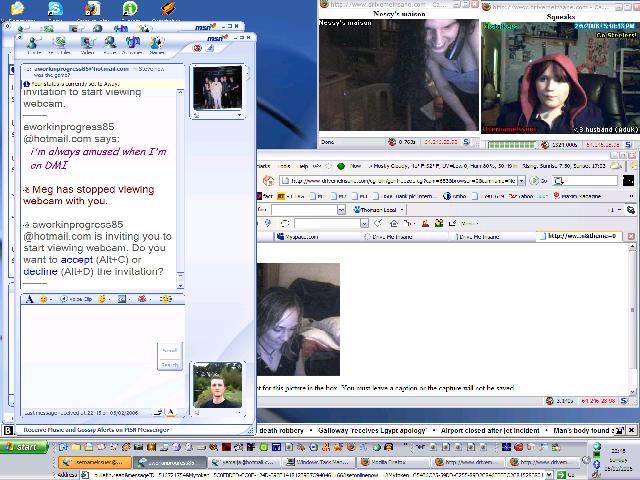Click the Bluetooth icon in system tray

click(597, 464)
